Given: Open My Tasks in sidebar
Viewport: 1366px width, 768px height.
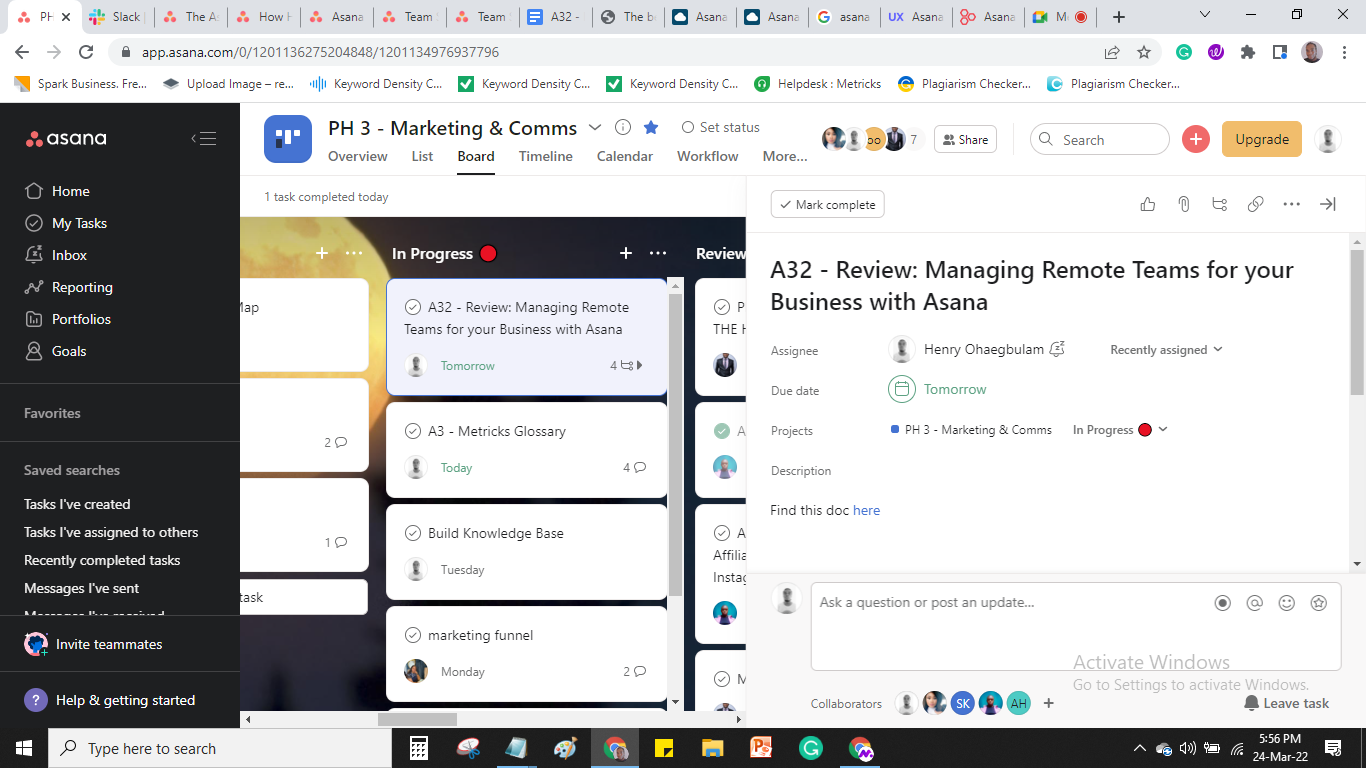Looking at the screenshot, I should point(65,223).
